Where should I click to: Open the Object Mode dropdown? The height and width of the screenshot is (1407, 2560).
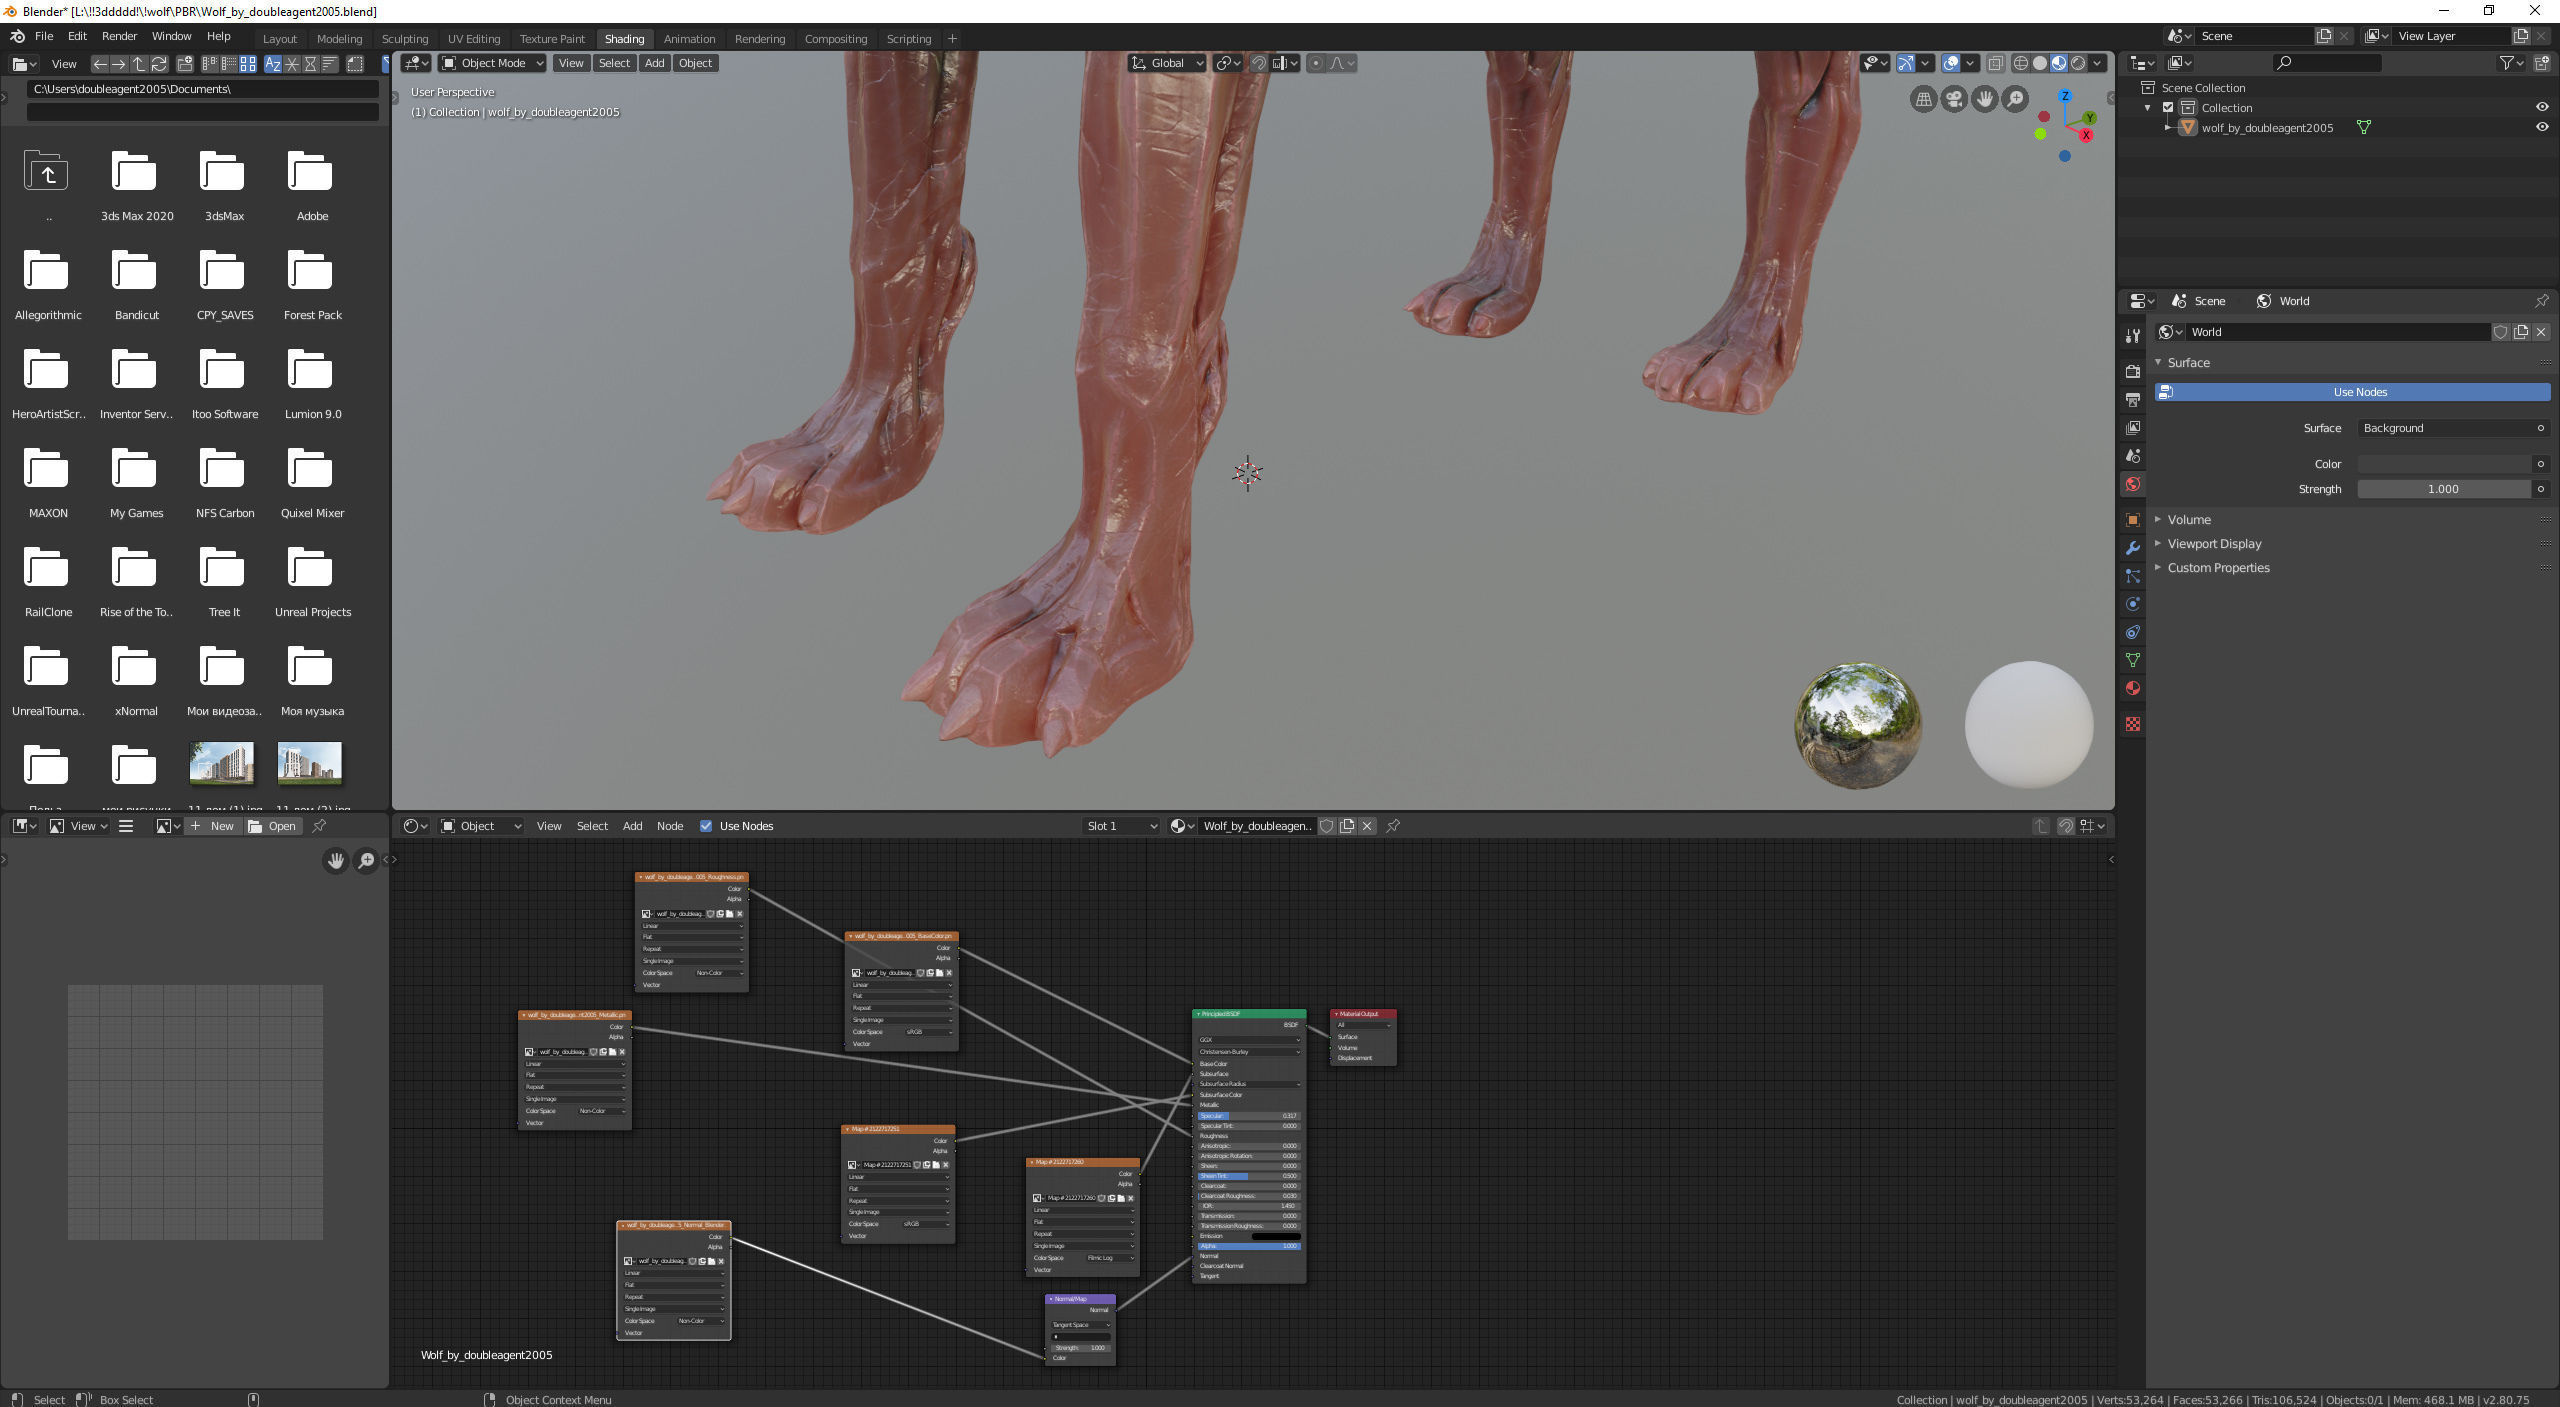coord(492,63)
